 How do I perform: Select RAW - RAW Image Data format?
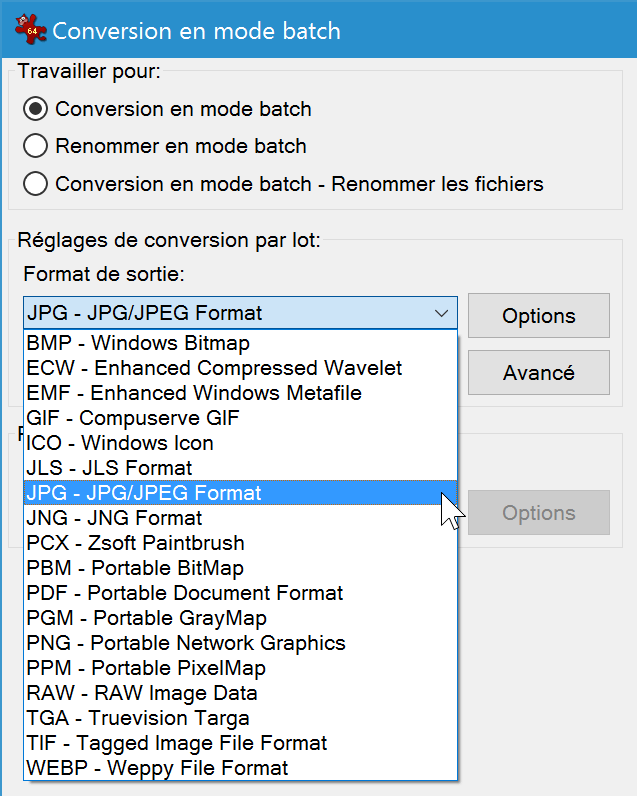(241, 693)
